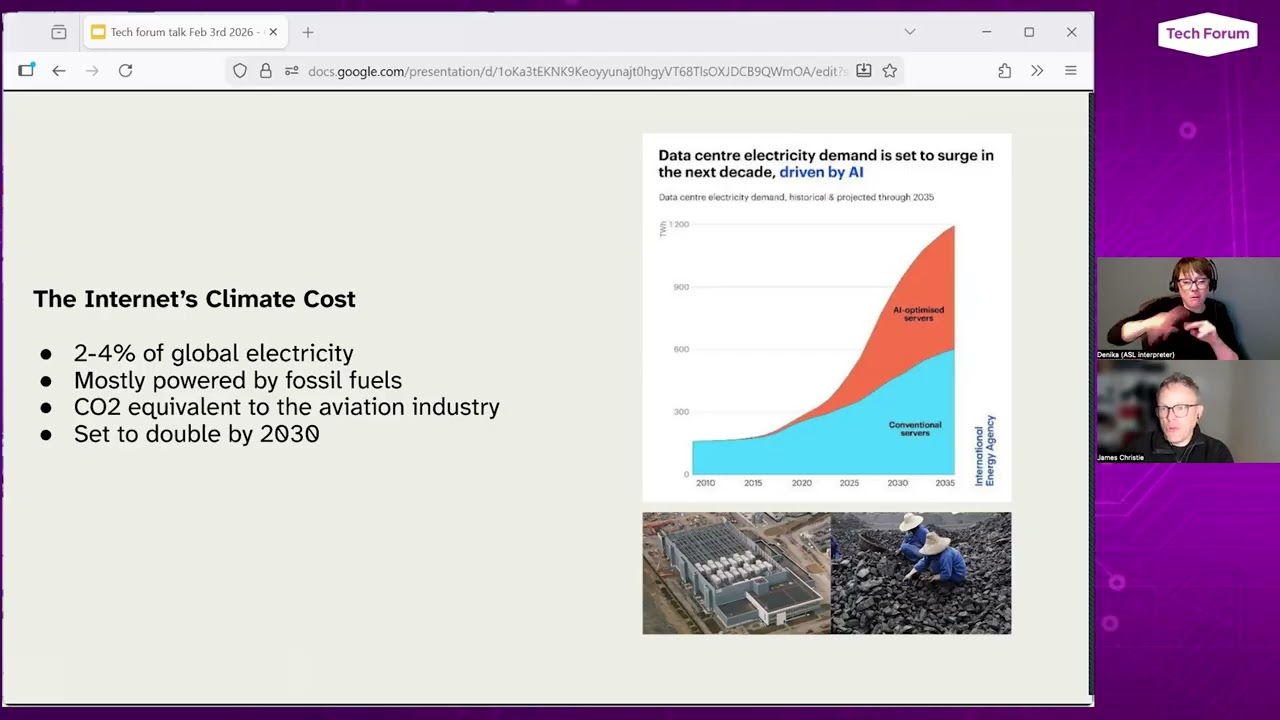Go back with the back arrow

(59, 71)
